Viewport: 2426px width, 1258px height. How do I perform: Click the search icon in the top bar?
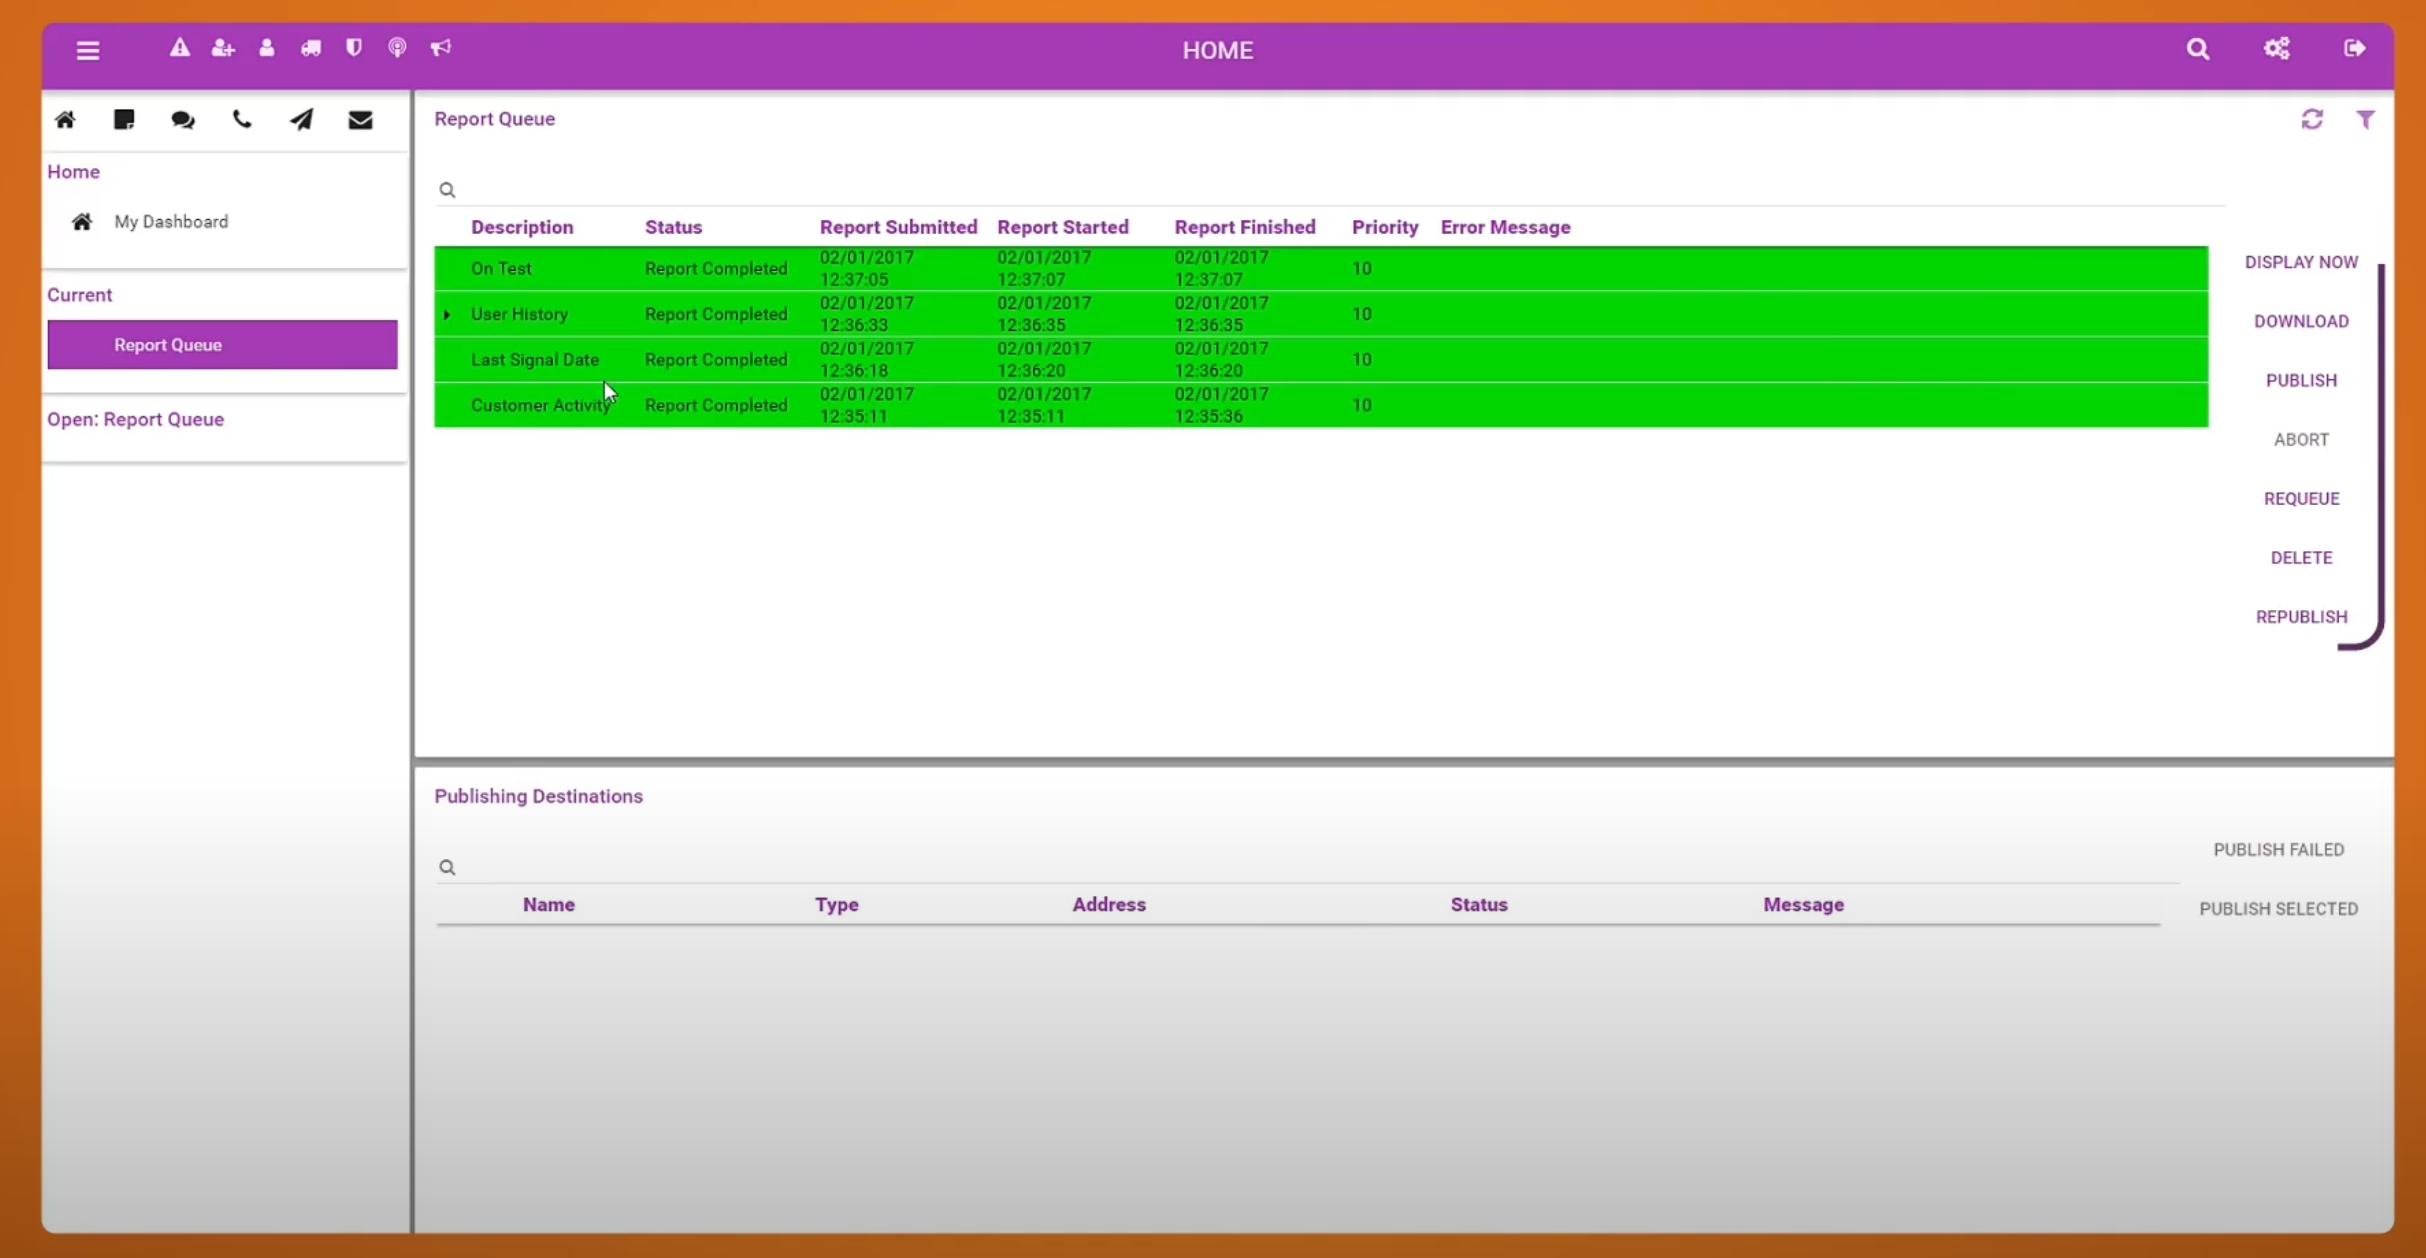(x=2199, y=48)
